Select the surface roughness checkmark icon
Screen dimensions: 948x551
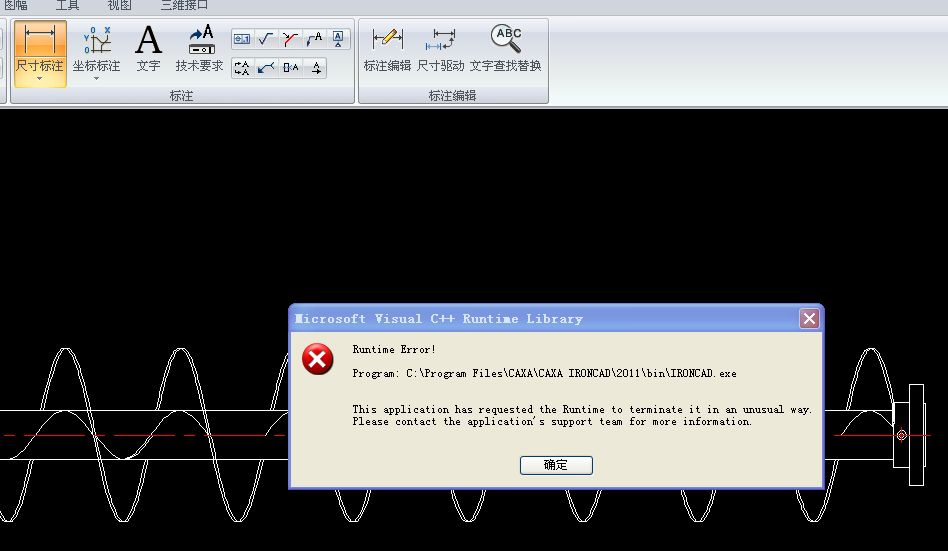[x=265, y=39]
